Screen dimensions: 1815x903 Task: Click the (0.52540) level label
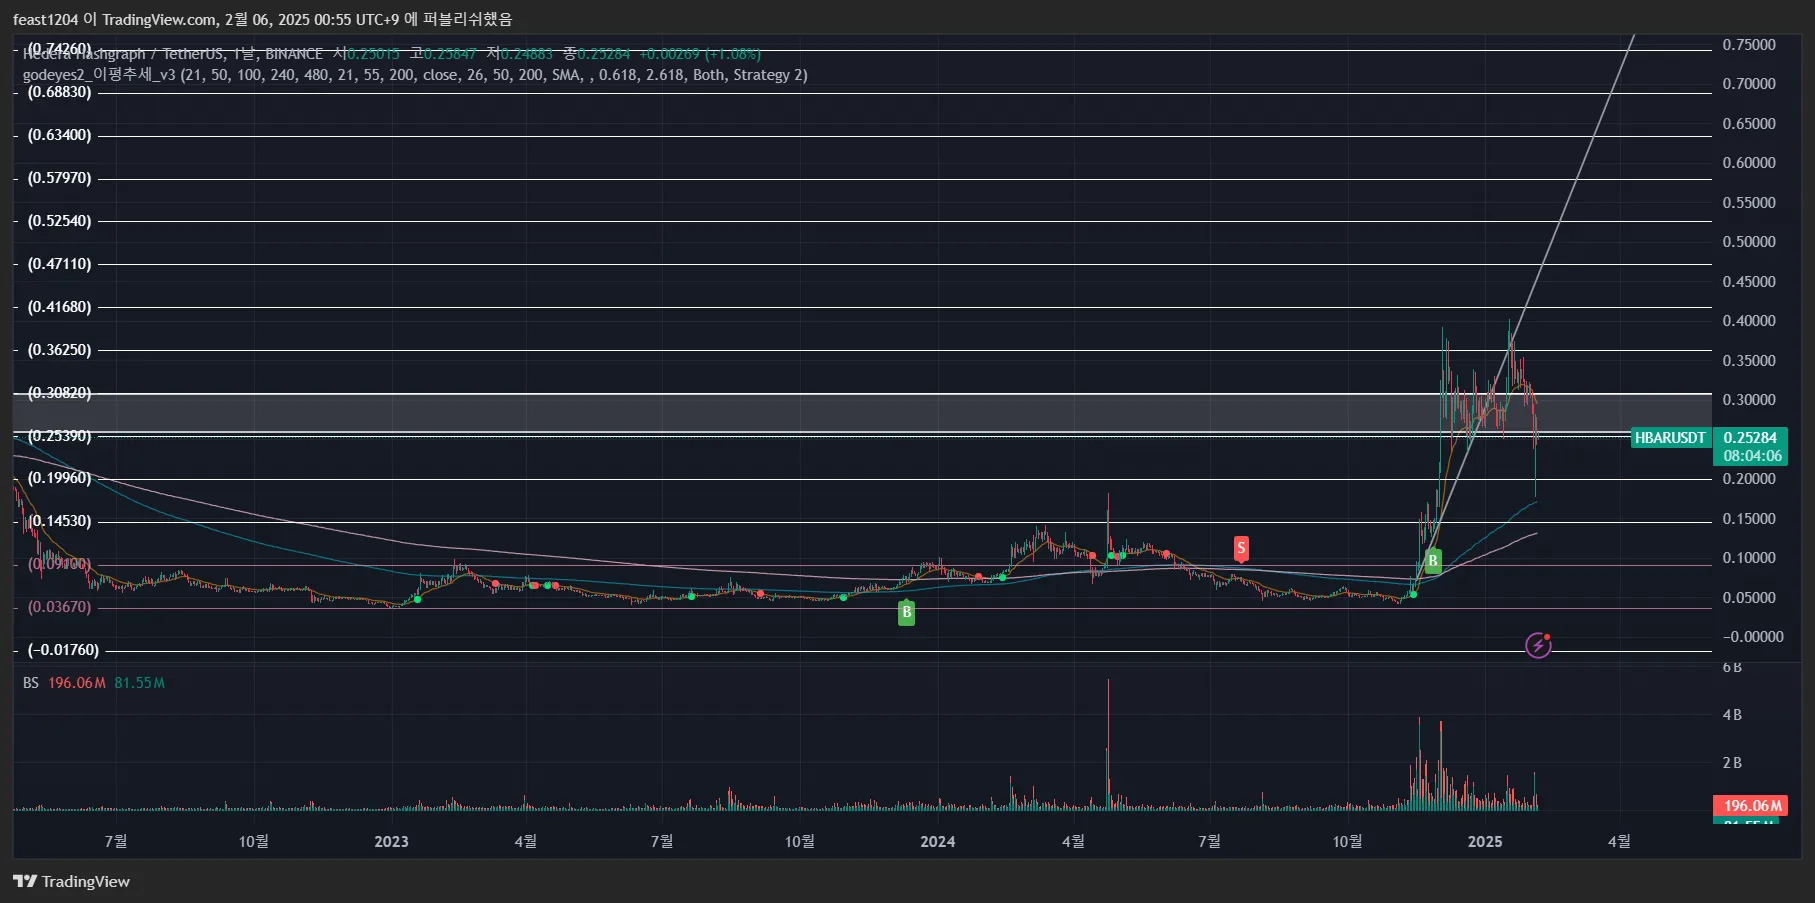coord(59,221)
